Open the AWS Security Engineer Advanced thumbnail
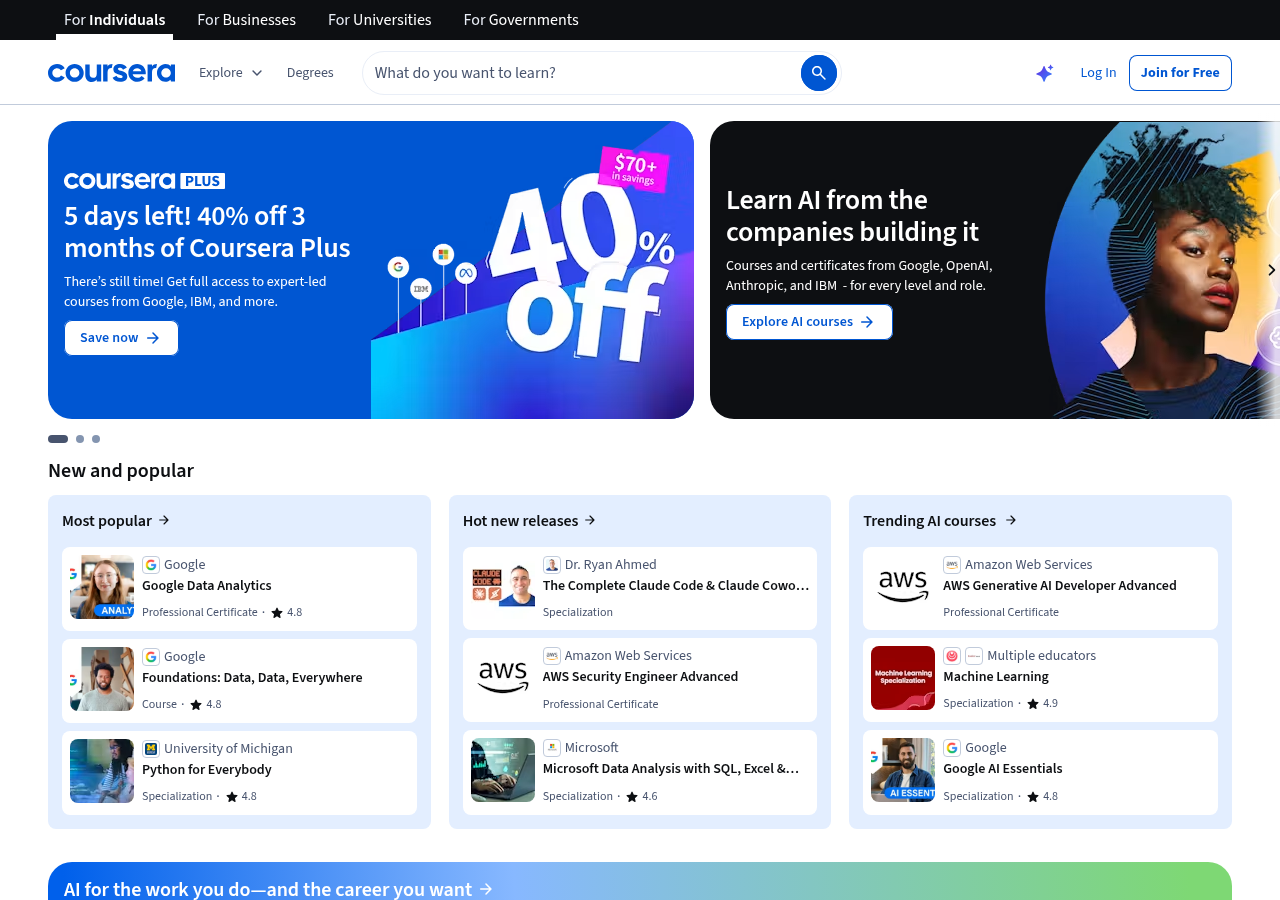The image size is (1280, 900). (x=503, y=678)
